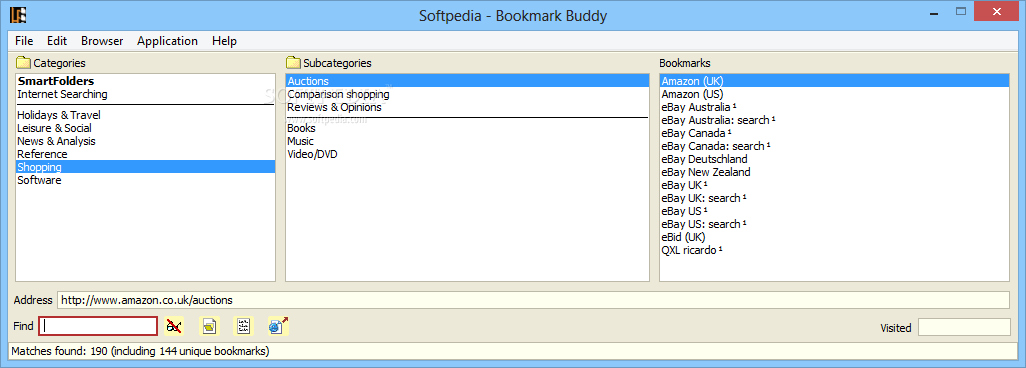Maximize the Bookmark Buddy window
1026x368 pixels.
(x=961, y=11)
